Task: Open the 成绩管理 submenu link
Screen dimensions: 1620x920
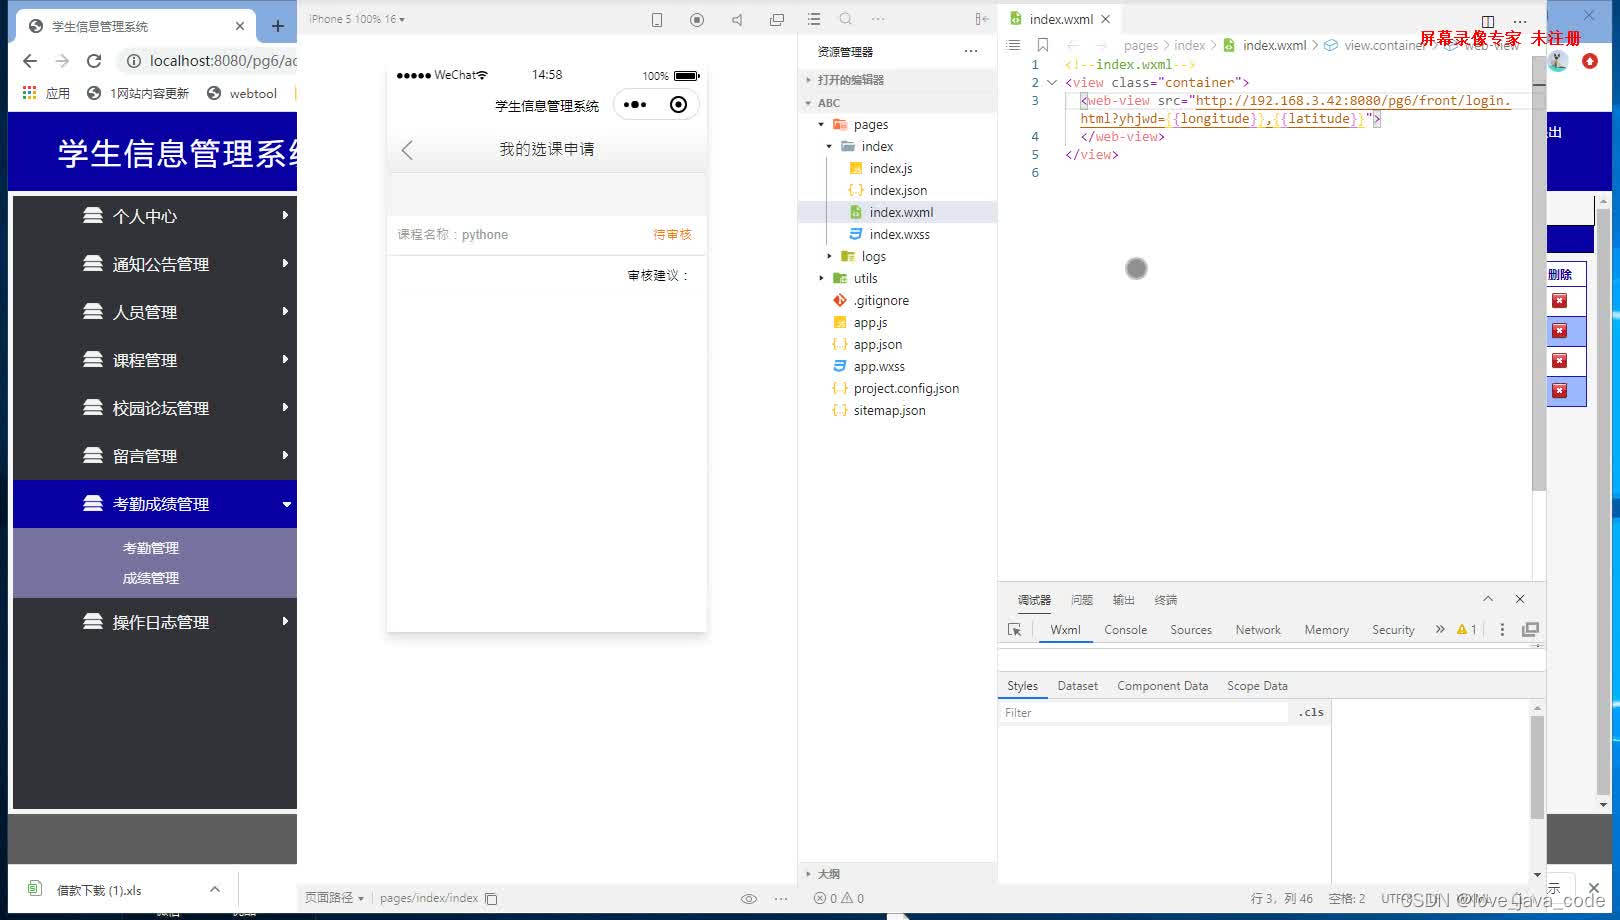Action: click(x=151, y=578)
